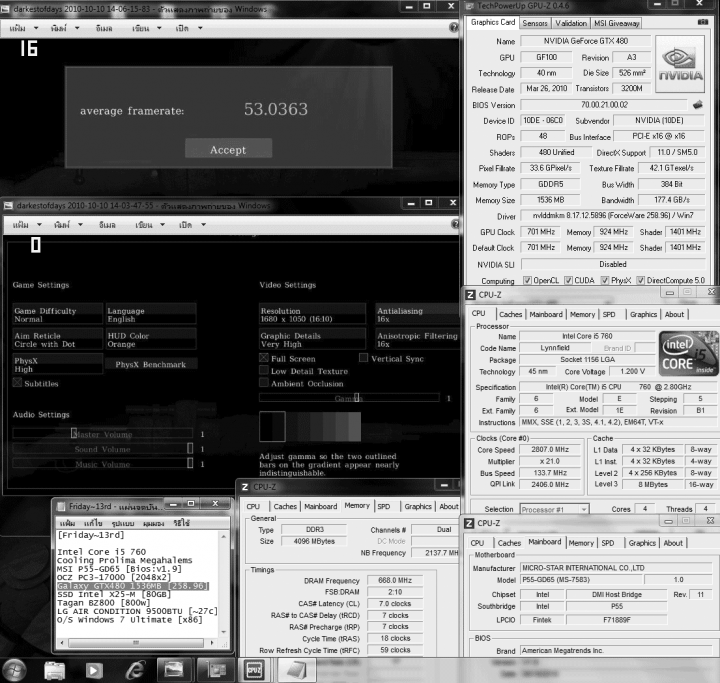720x683 pixels.
Task: Click Graphic Details Very High setting
Action: tap(312, 339)
